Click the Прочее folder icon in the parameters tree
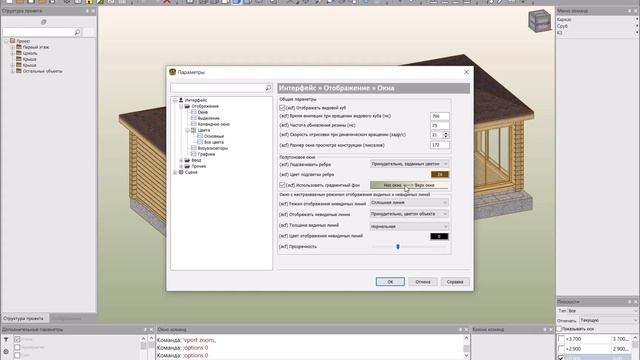Viewport: 640px width, 360px height. click(x=187, y=166)
